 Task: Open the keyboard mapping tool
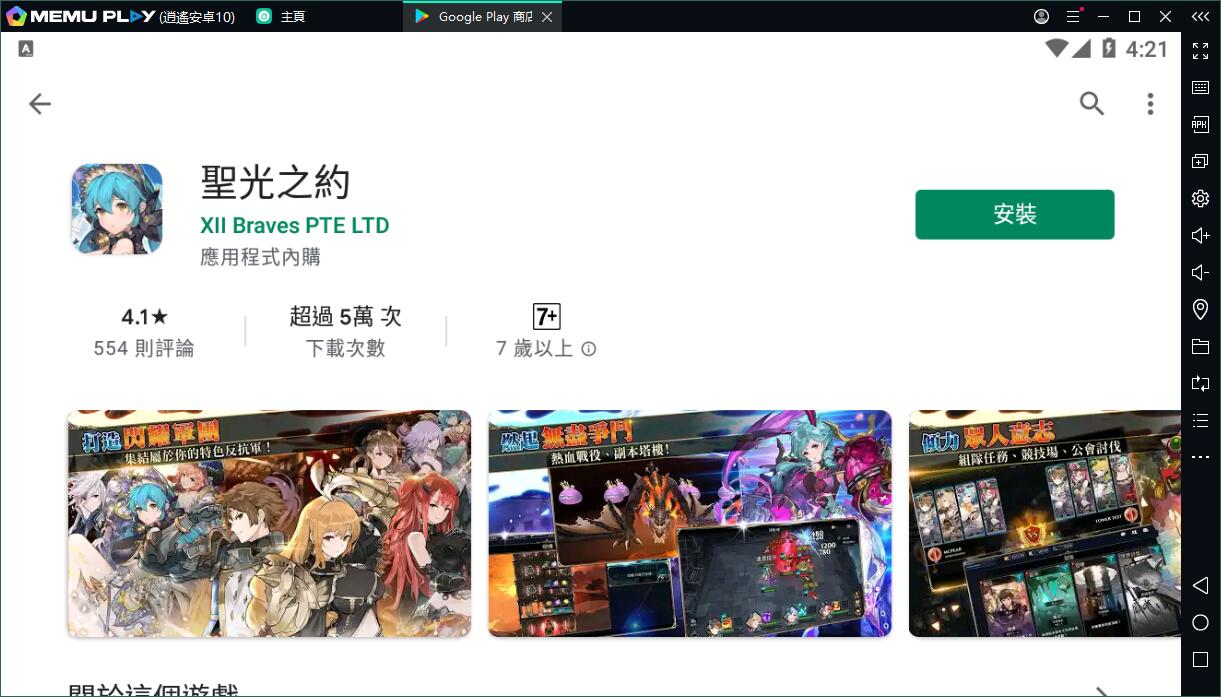tap(1199, 87)
